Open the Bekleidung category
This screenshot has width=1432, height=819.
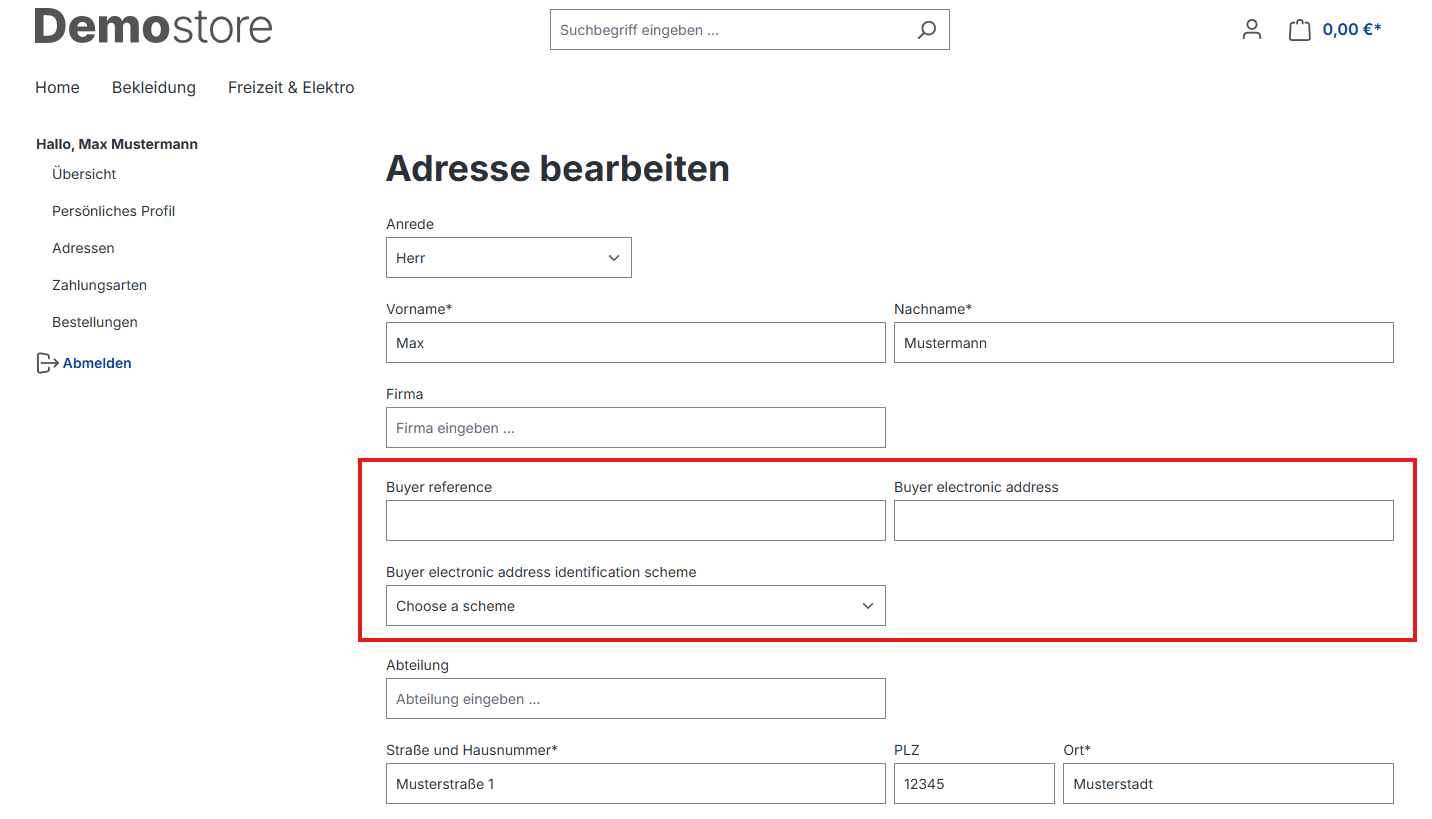(154, 88)
